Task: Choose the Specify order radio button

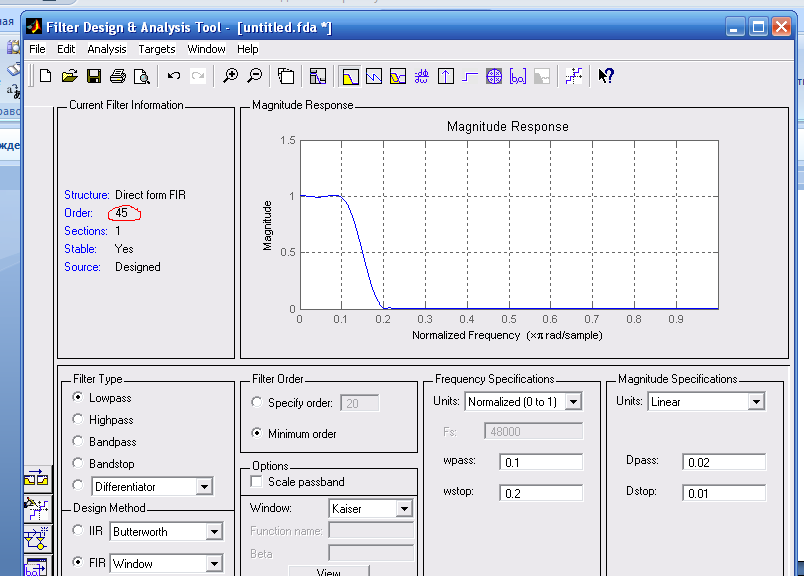Action: point(256,403)
